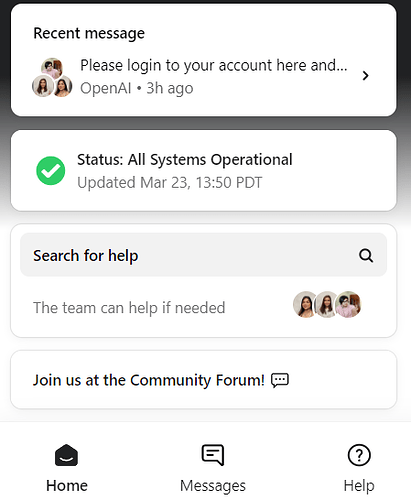
Task: Expand the recent message with chevron arrow
Action: pyautogui.click(x=366, y=76)
